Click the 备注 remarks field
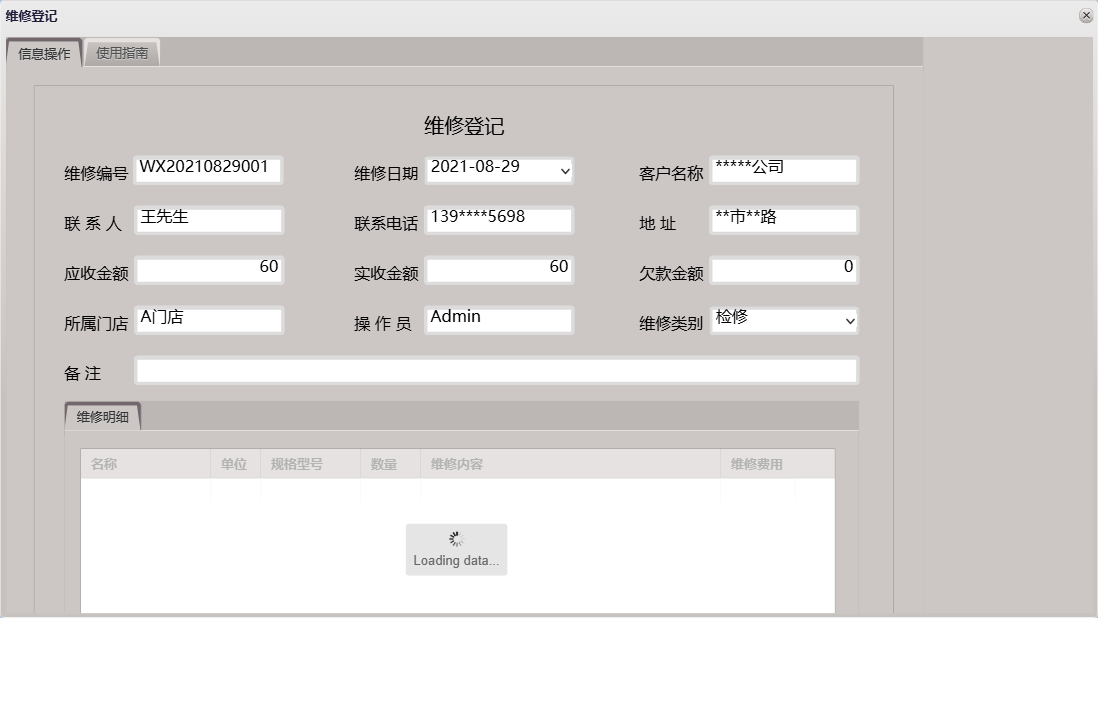1098x712 pixels. (497, 370)
